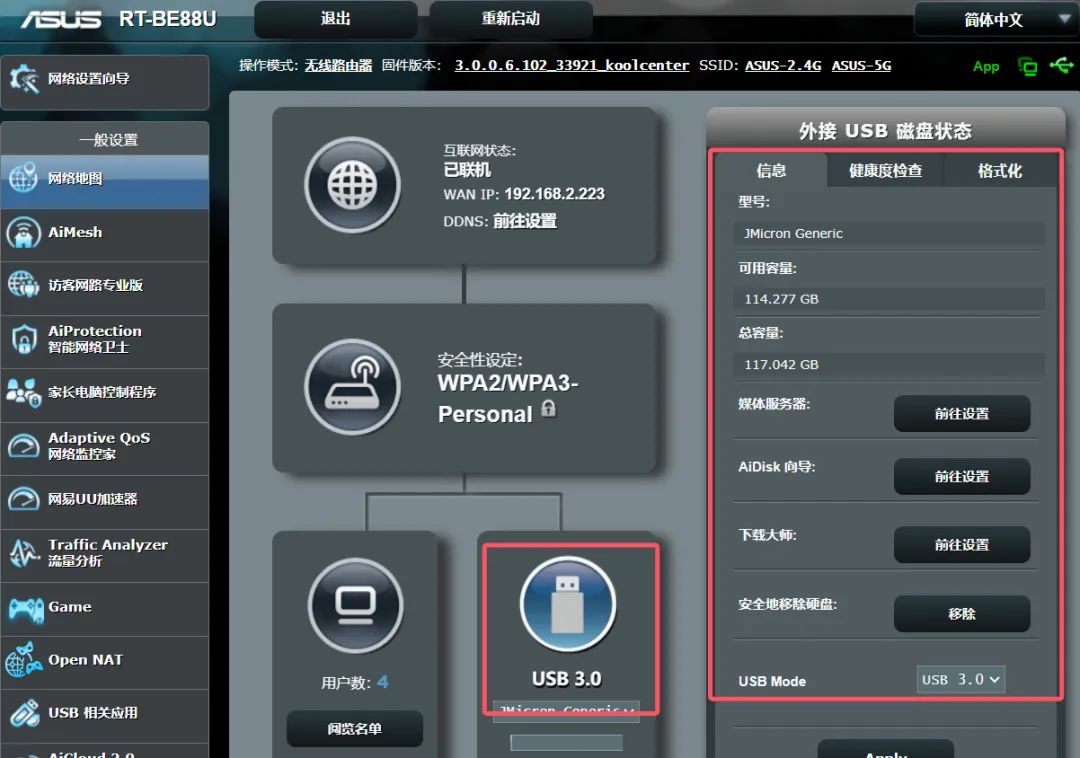This screenshot has height=758, width=1080.
Task: Open the network setup wizard icon
Action: [24, 79]
